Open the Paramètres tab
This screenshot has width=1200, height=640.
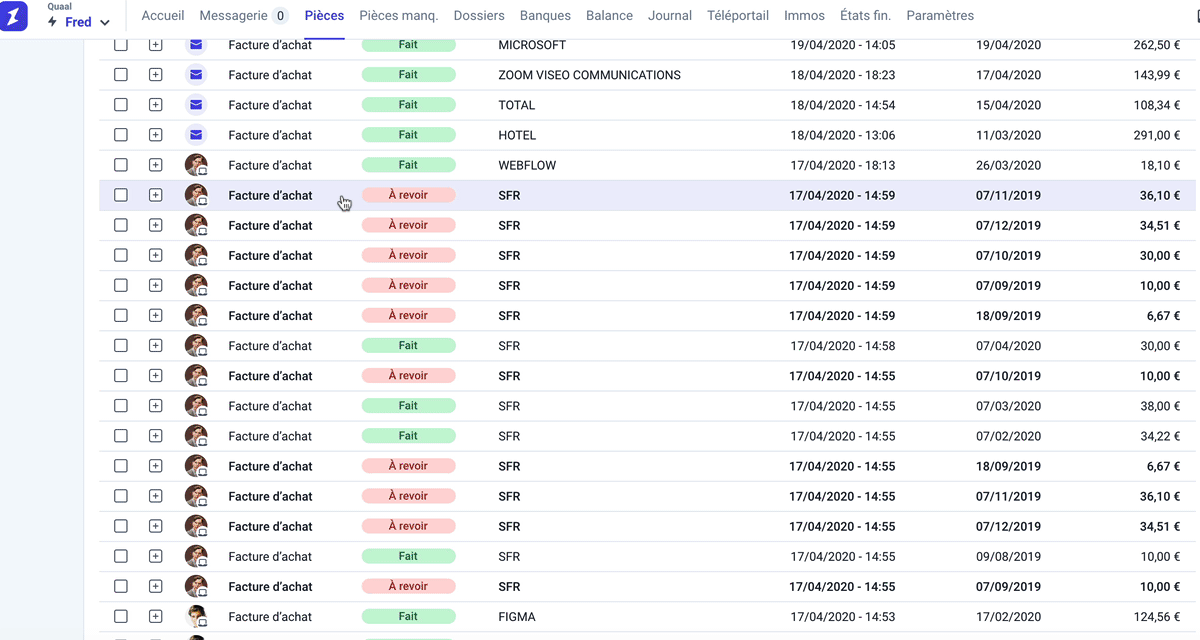point(939,16)
